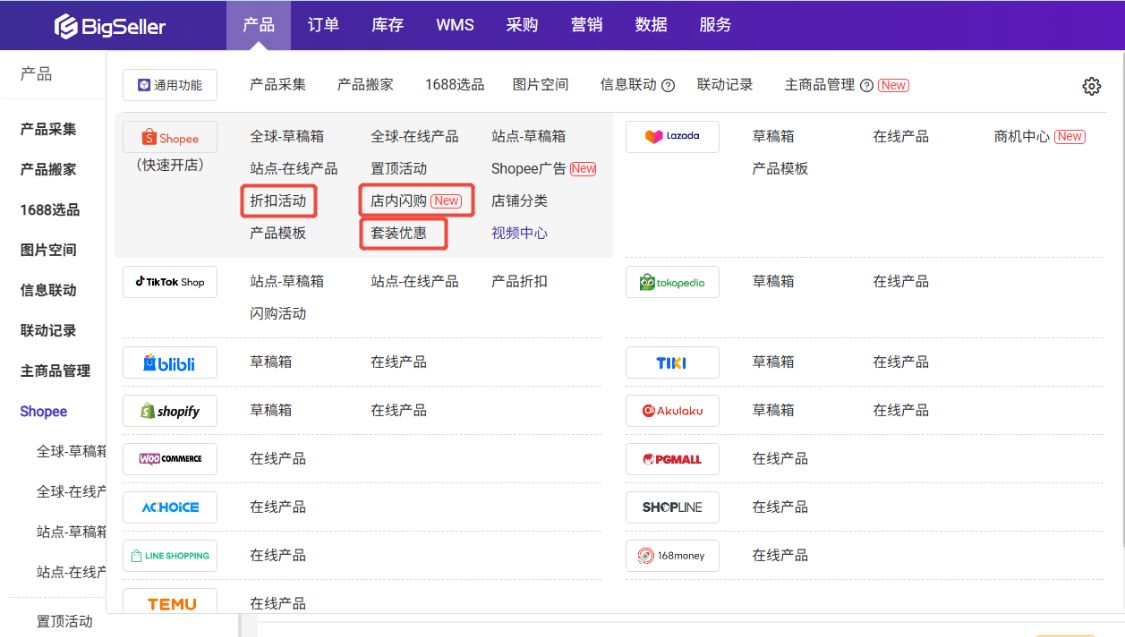Select the SHOPLINE platform button

(672, 507)
